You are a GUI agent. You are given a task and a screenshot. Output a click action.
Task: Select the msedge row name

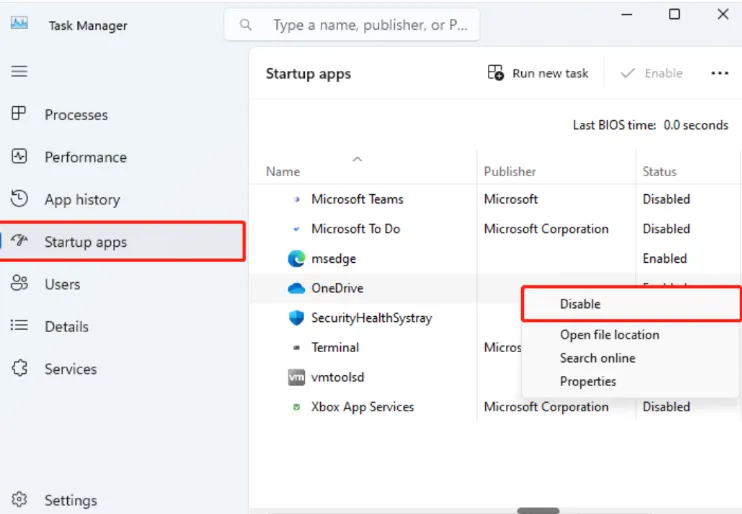point(334,259)
